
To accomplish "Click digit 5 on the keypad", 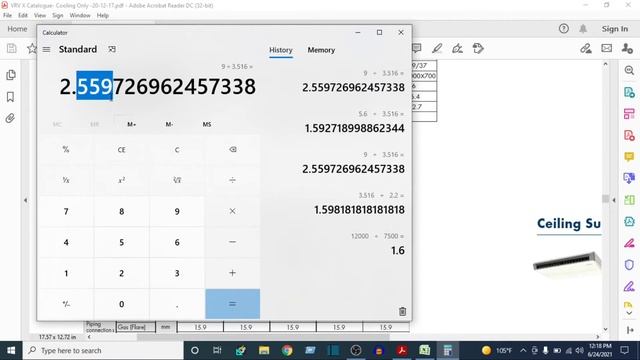I will [x=122, y=242].
